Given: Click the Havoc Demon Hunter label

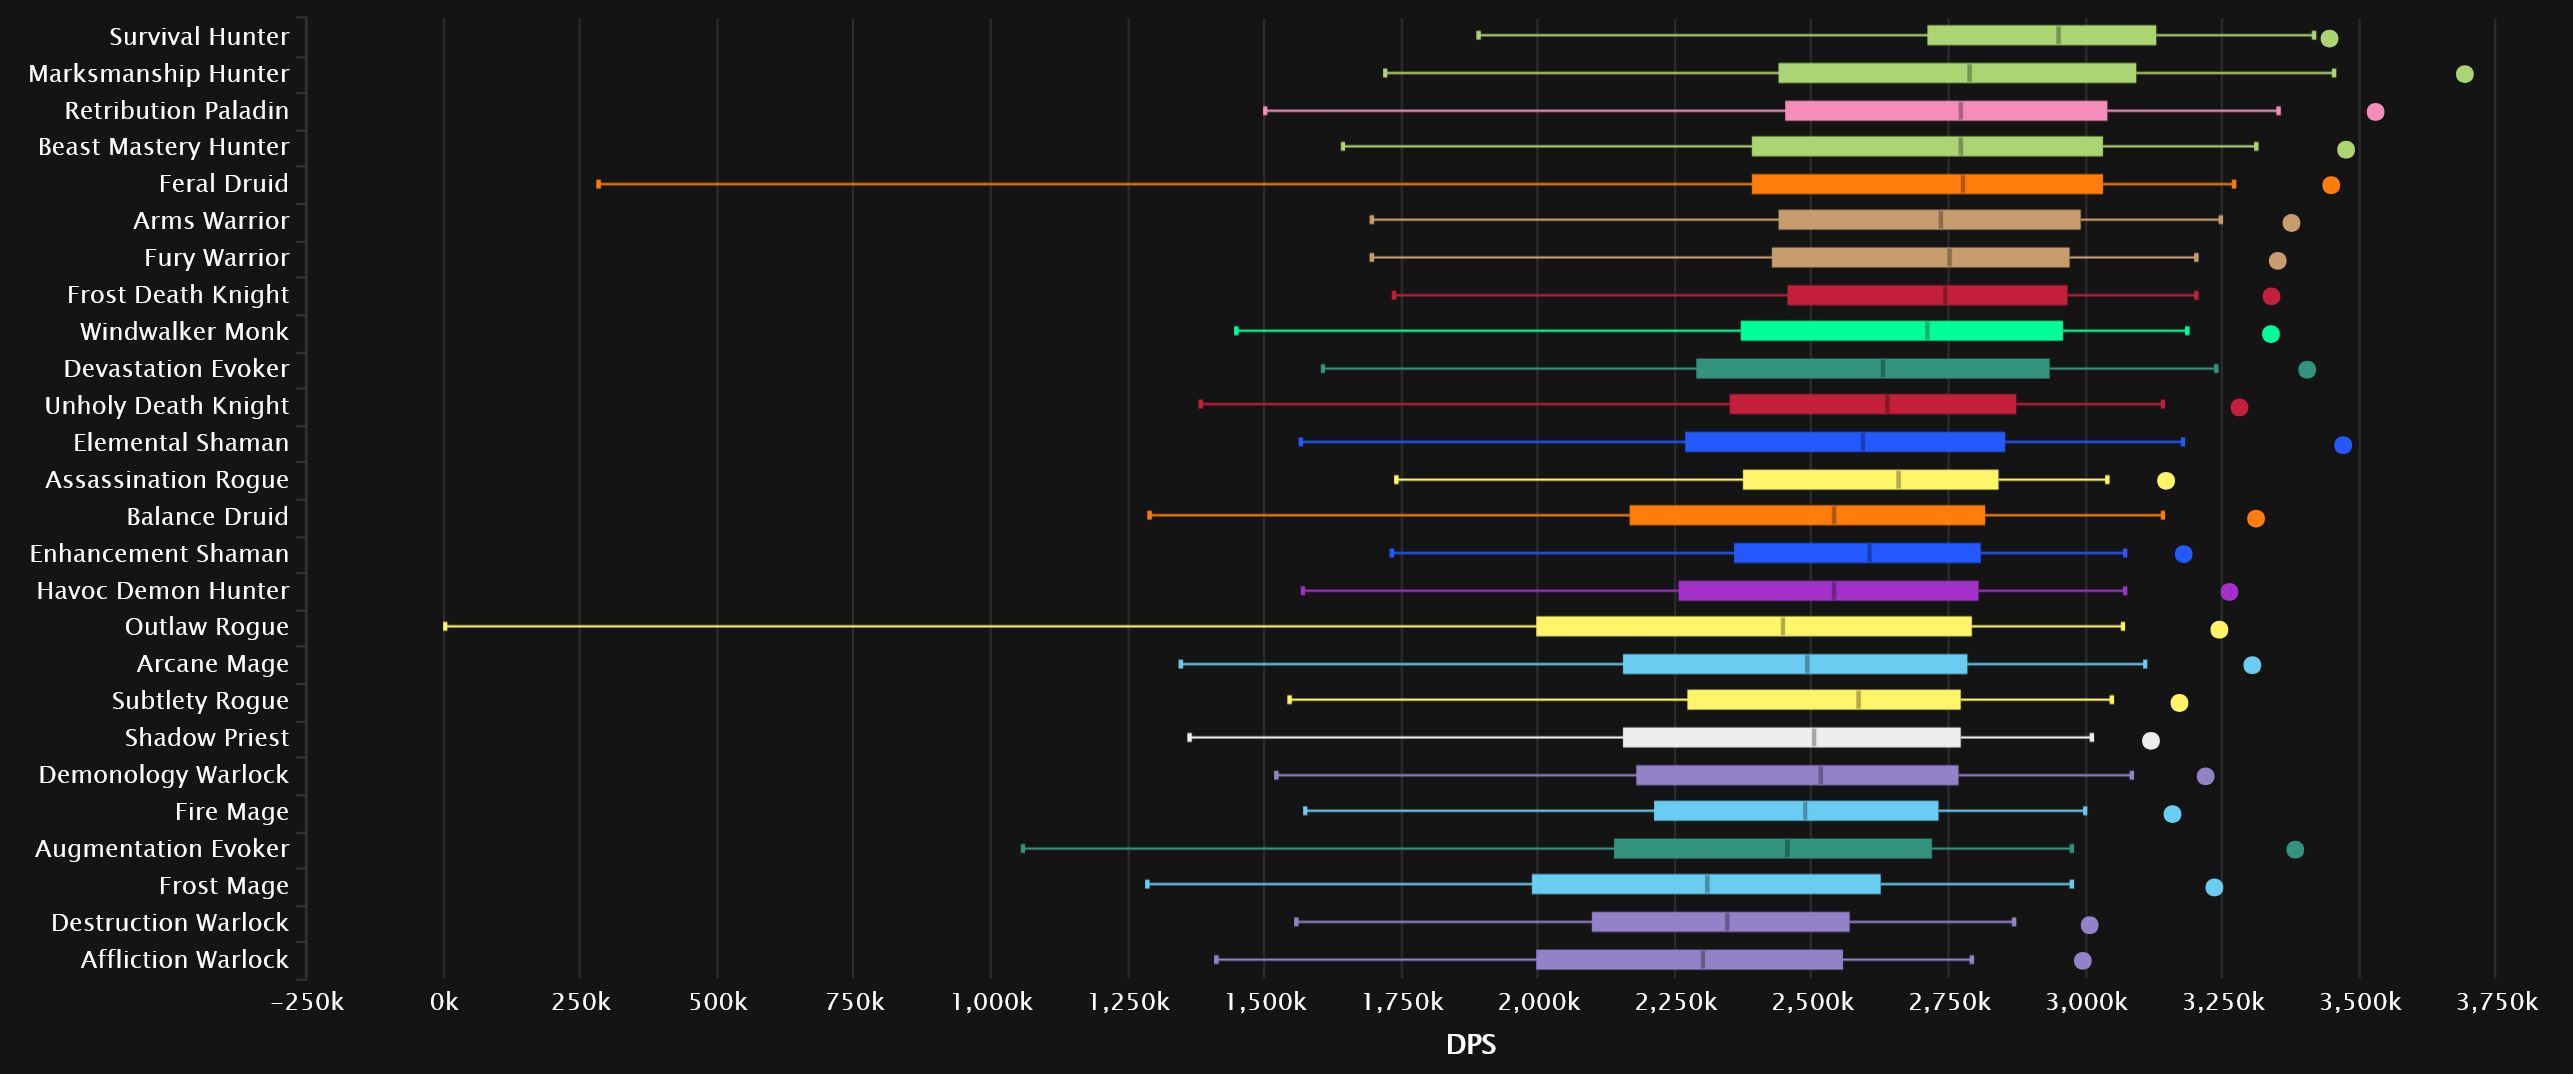Looking at the screenshot, I should (163, 591).
